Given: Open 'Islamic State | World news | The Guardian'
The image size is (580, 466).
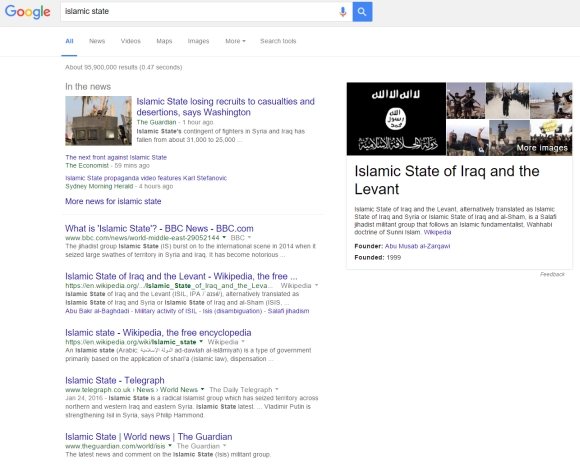Looking at the screenshot, I should click(149, 437).
